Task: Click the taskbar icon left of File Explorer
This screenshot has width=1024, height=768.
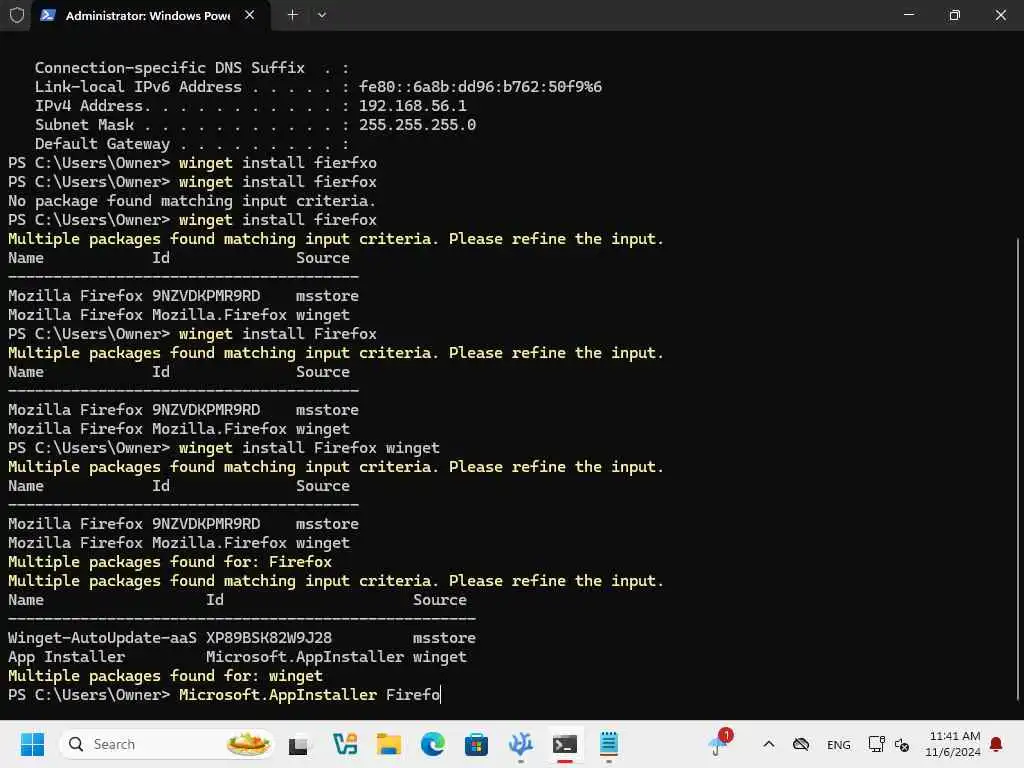Action: tap(345, 744)
